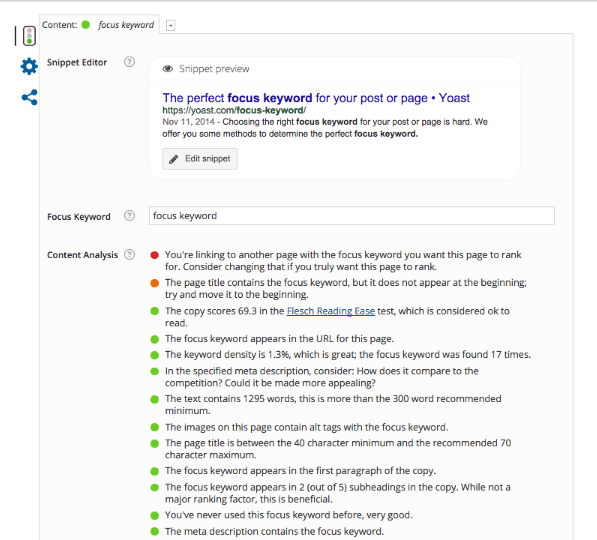Viewport: 597px width, 540px height.
Task: Click the snippet meta description text
Action: point(325,128)
